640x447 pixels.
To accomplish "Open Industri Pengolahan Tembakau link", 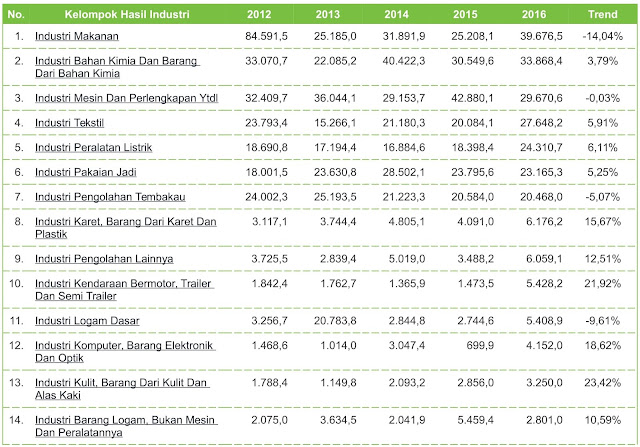I will [x=110, y=197].
